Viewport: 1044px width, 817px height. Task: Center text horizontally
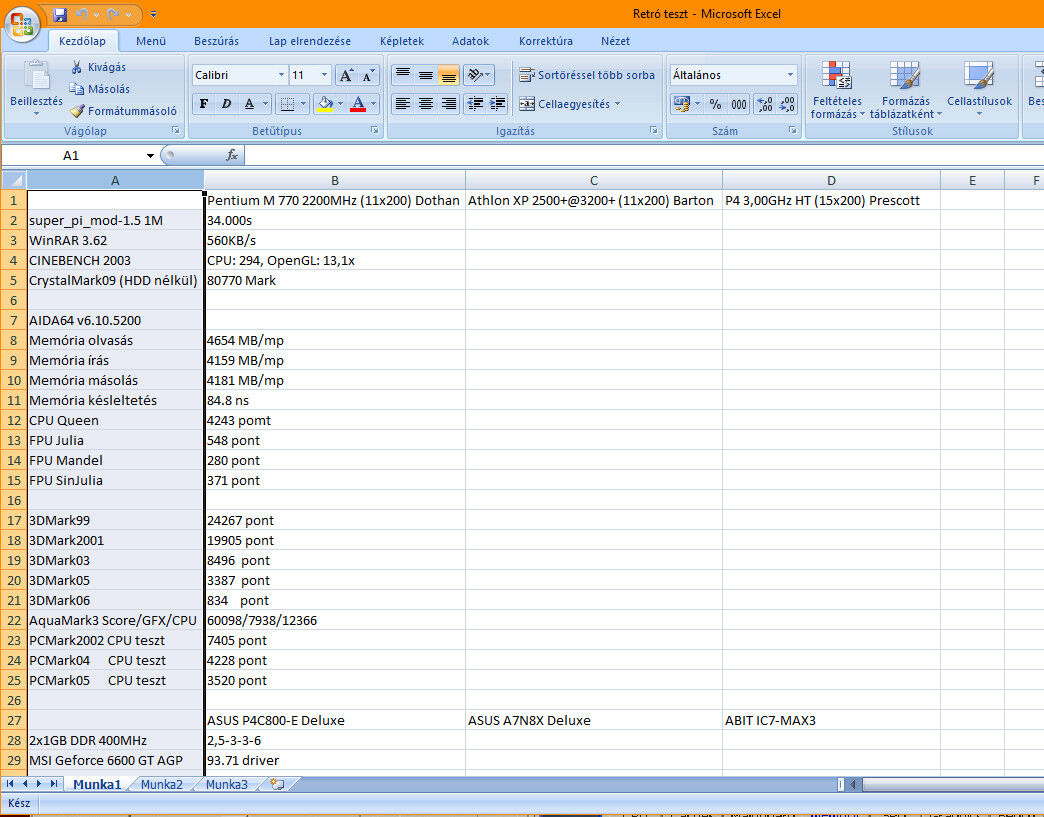pyautogui.click(x=425, y=104)
